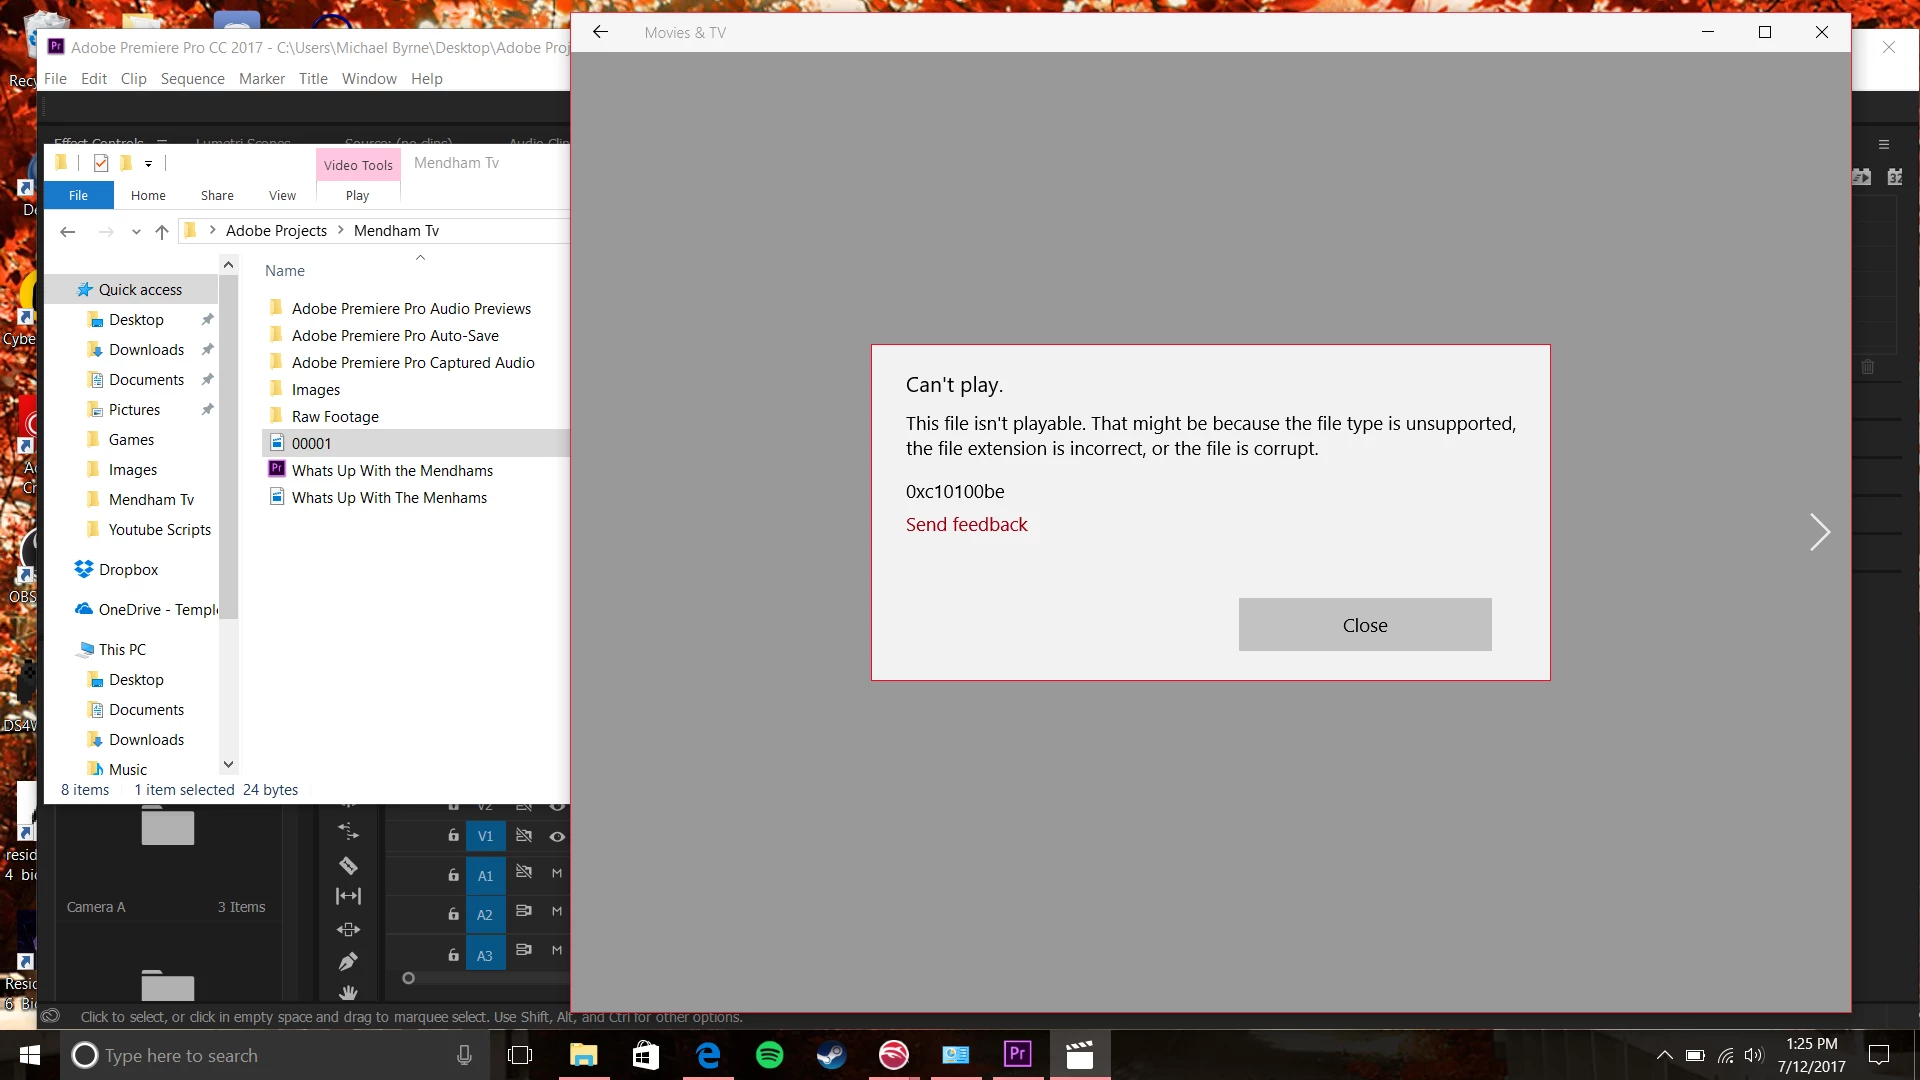This screenshot has width=1920, height=1080.
Task: Close the Can't play error dialog
Action: (x=1364, y=625)
